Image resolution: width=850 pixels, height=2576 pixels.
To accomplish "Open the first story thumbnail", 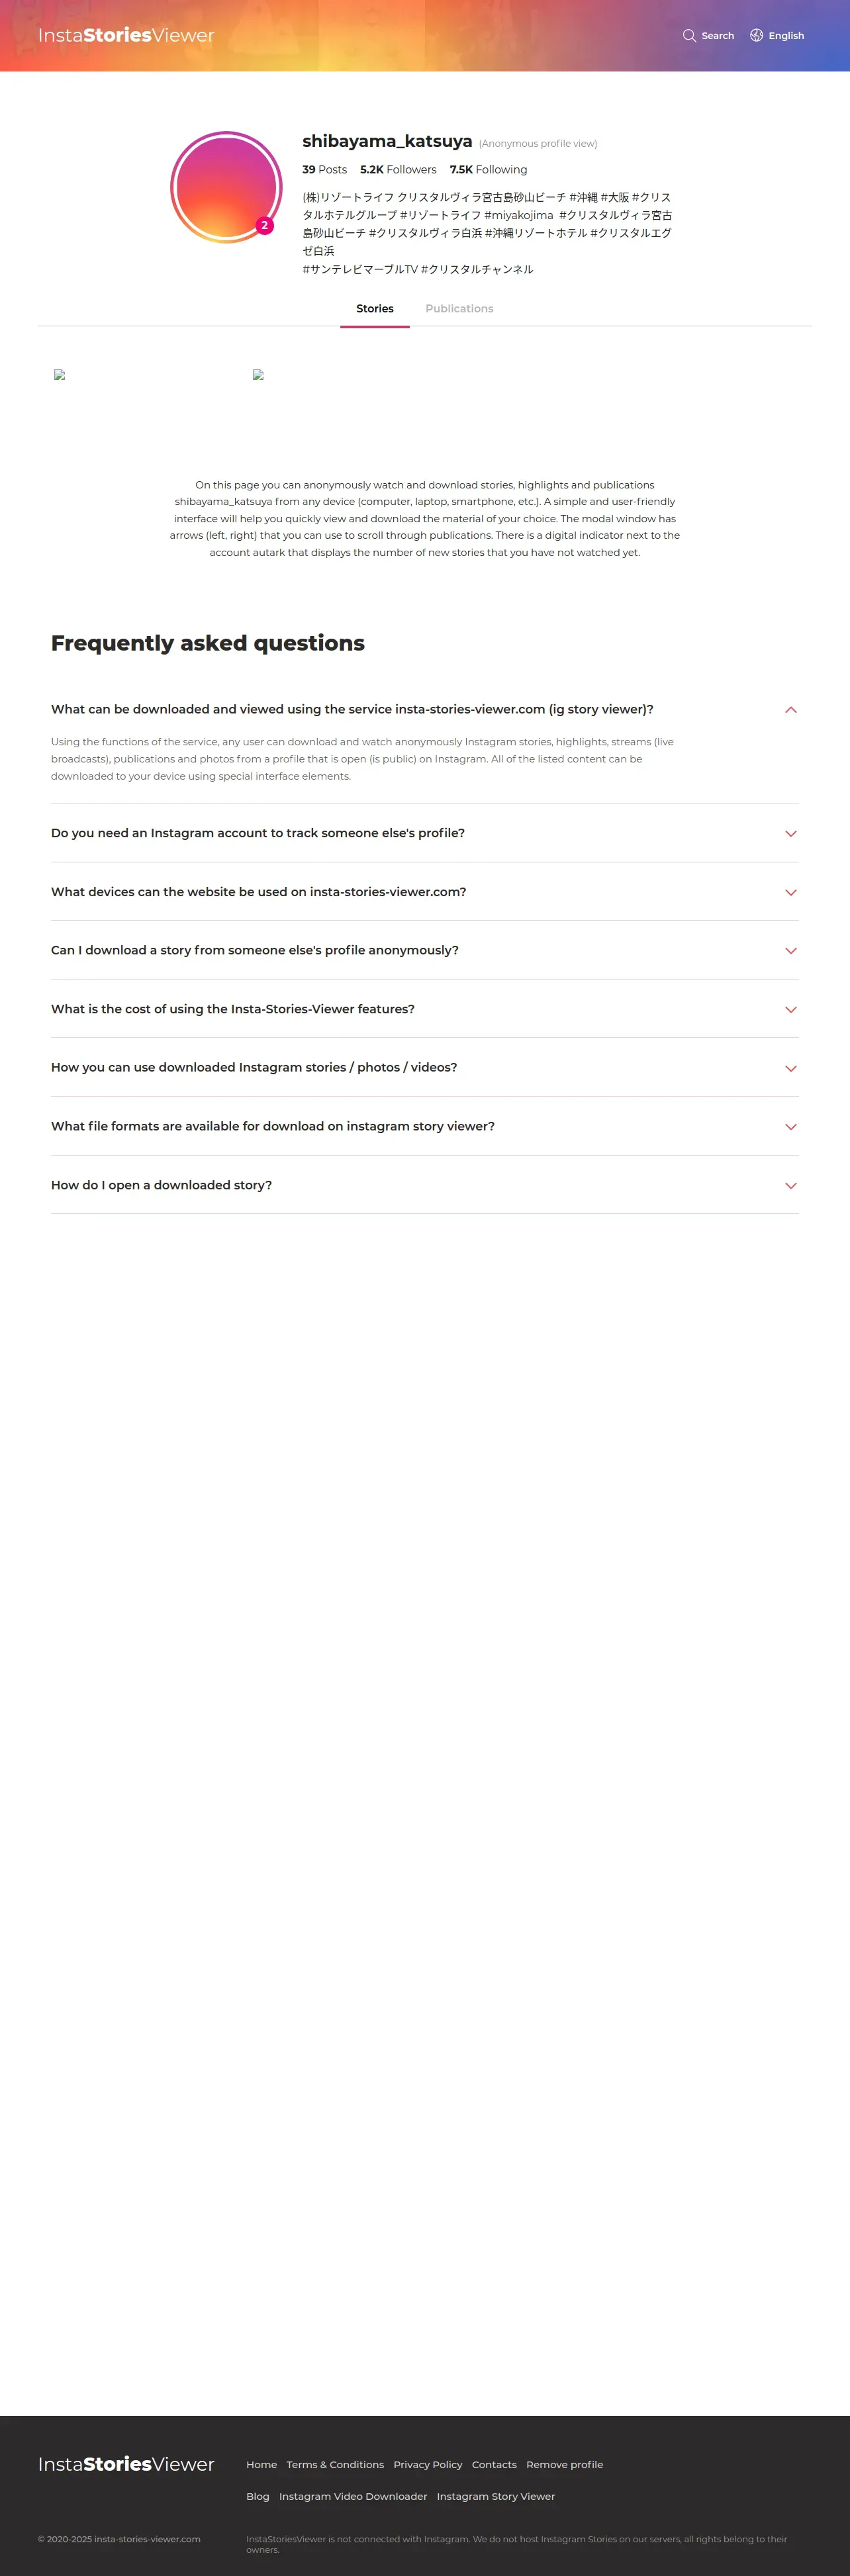I will pyautogui.click(x=60, y=375).
